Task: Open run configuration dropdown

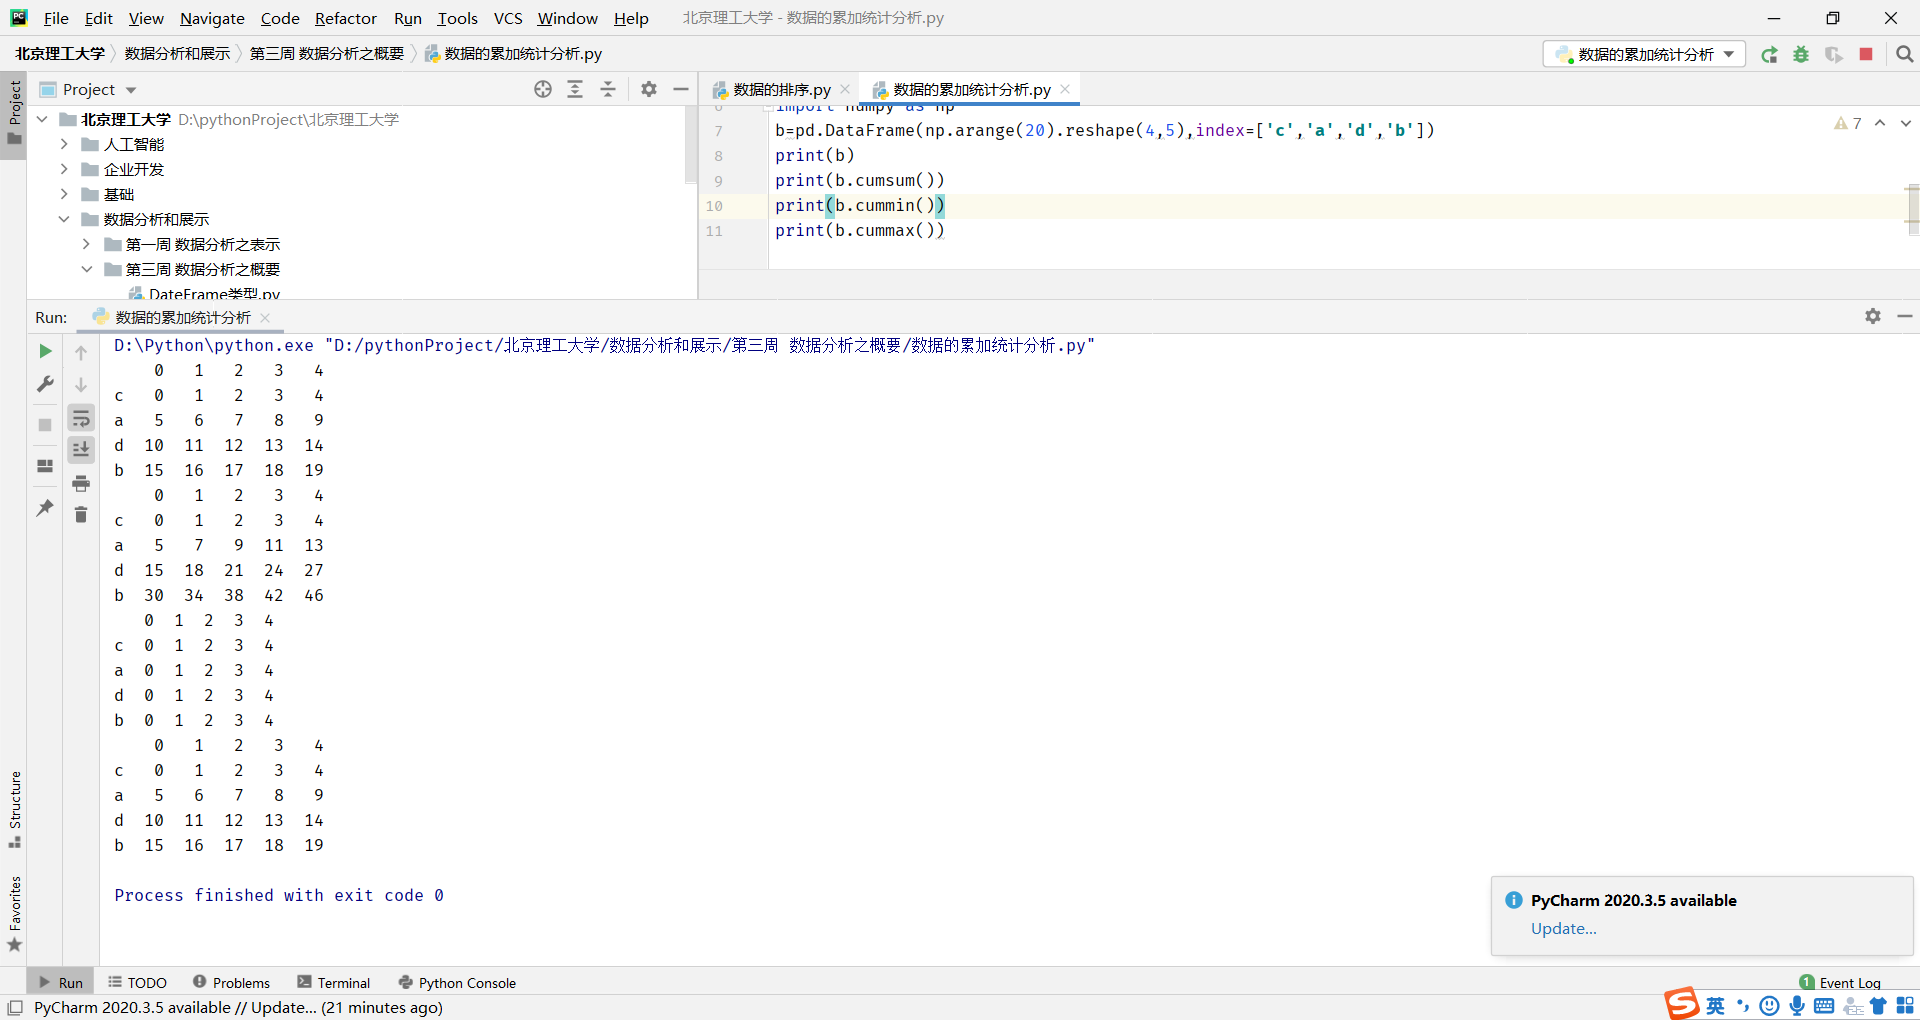Action: tap(1644, 54)
